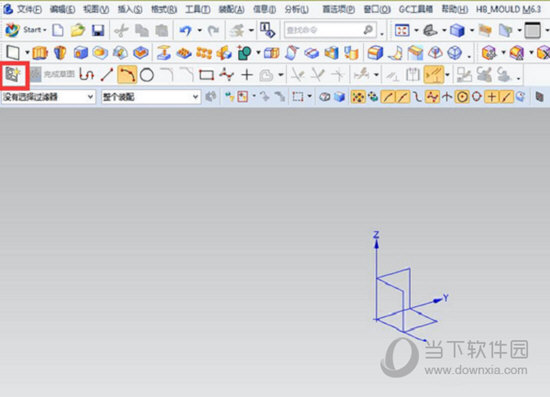Click the command finder search field
The height and width of the screenshot is (397, 550).
coord(330,30)
